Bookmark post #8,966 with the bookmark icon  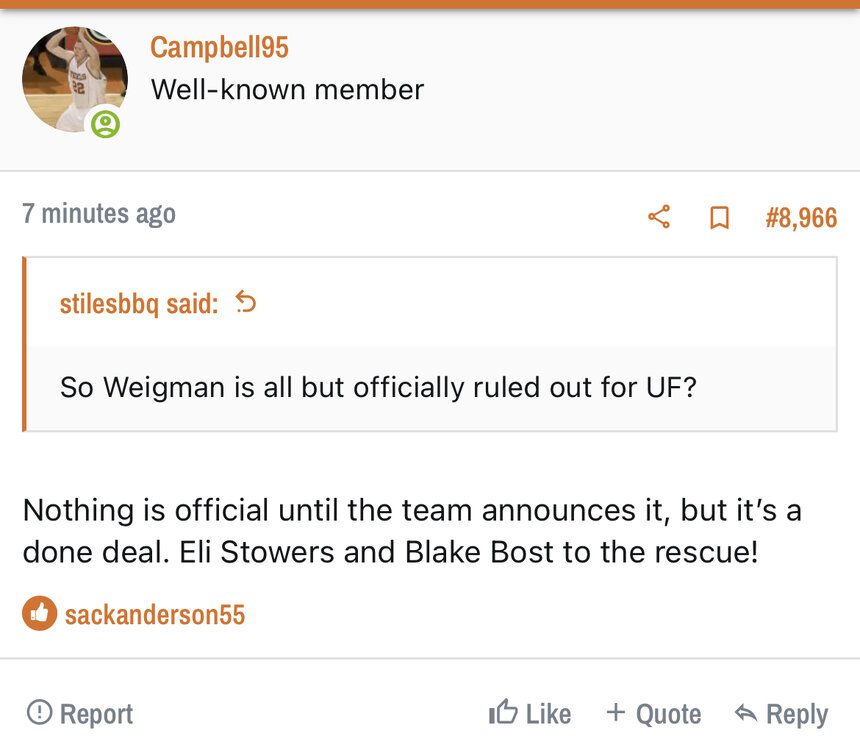click(719, 217)
